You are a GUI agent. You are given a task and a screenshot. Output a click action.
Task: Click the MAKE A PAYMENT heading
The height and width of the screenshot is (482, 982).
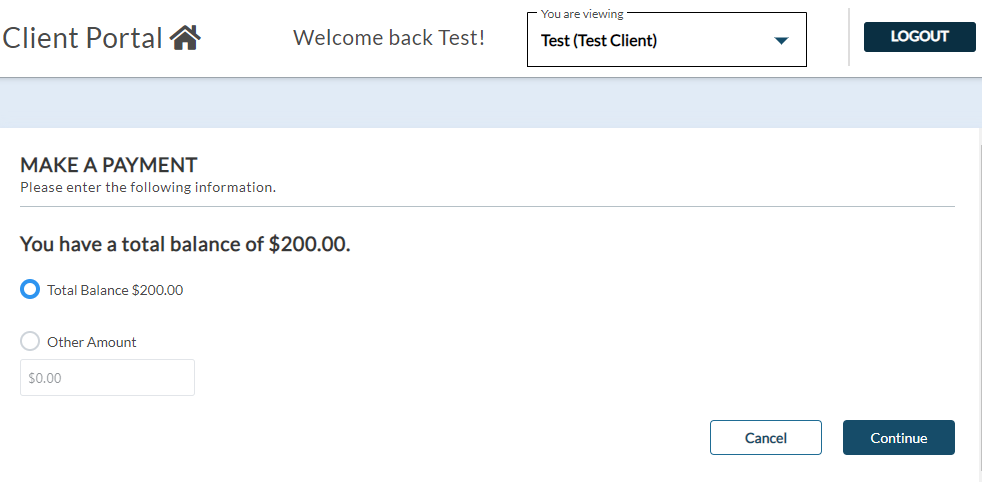pos(109,165)
